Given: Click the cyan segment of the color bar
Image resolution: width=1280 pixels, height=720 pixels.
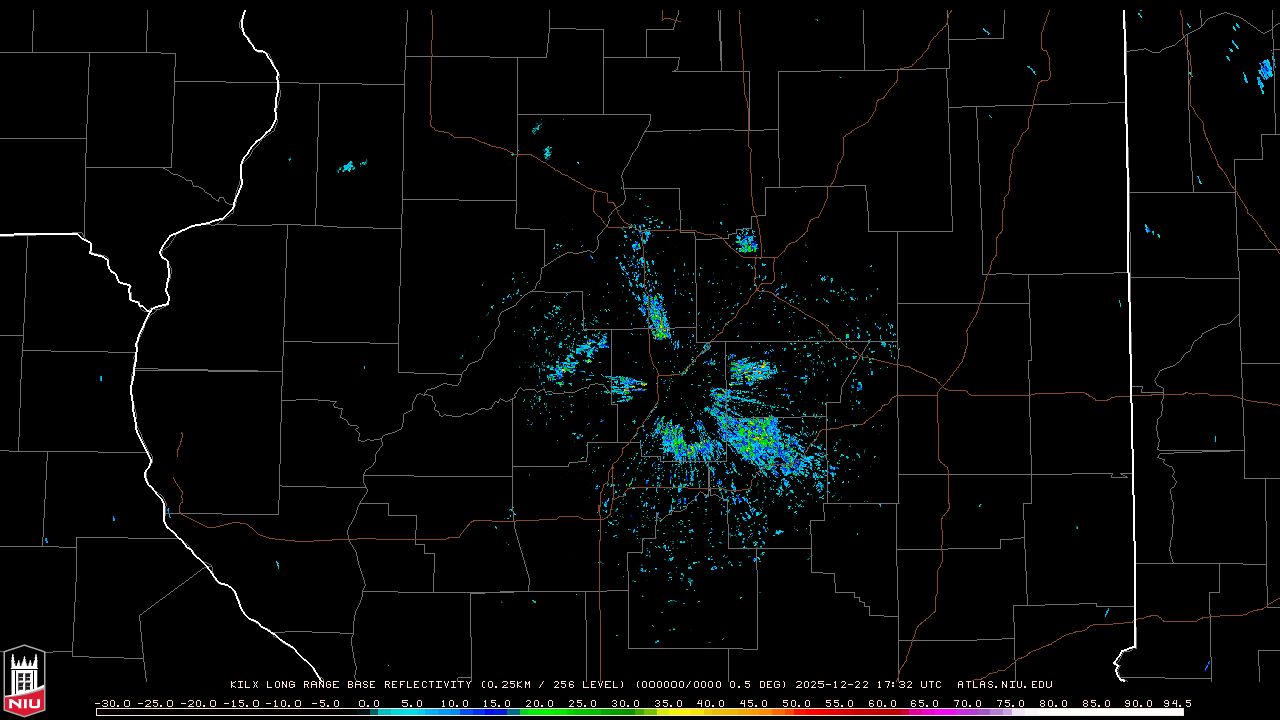Looking at the screenshot, I should coord(420,712).
